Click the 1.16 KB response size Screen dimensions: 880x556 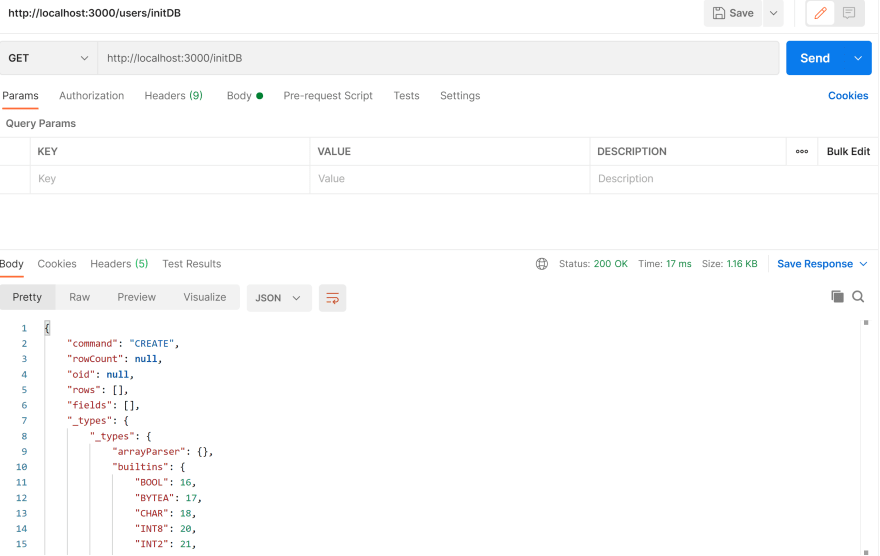(742, 264)
